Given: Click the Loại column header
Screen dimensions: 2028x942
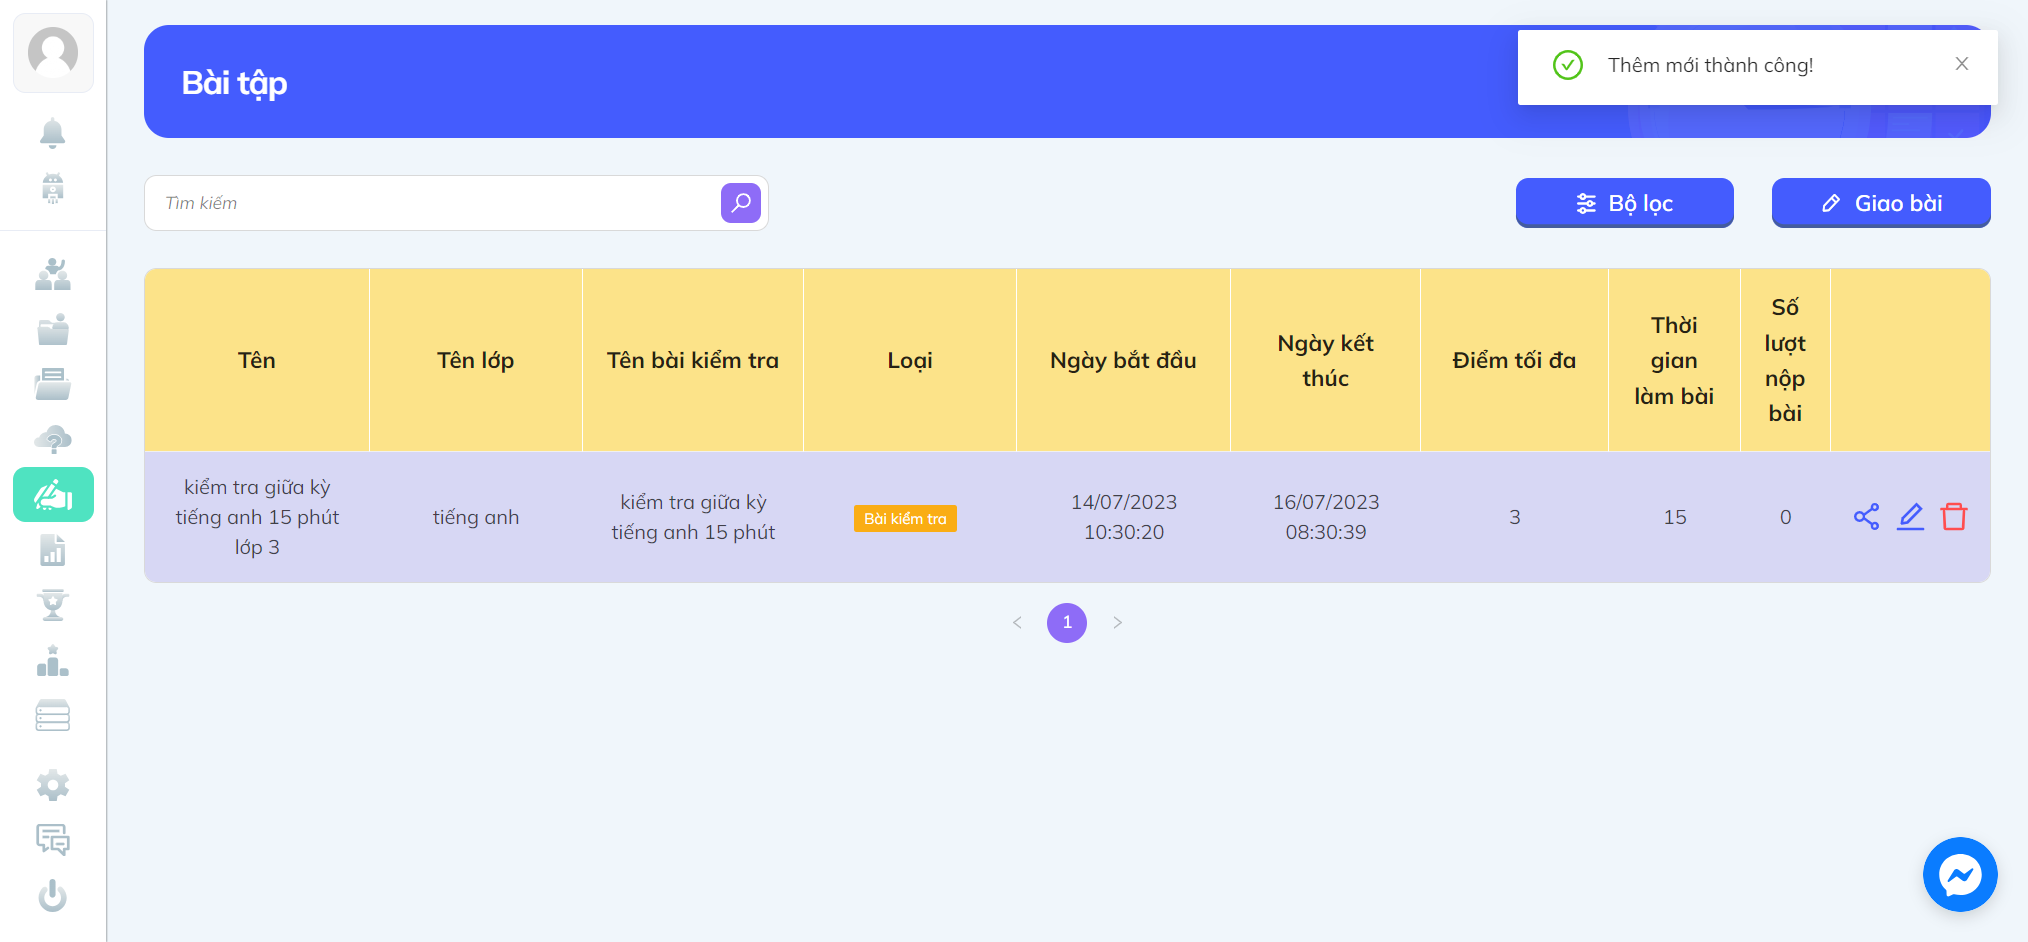Looking at the screenshot, I should point(910,360).
